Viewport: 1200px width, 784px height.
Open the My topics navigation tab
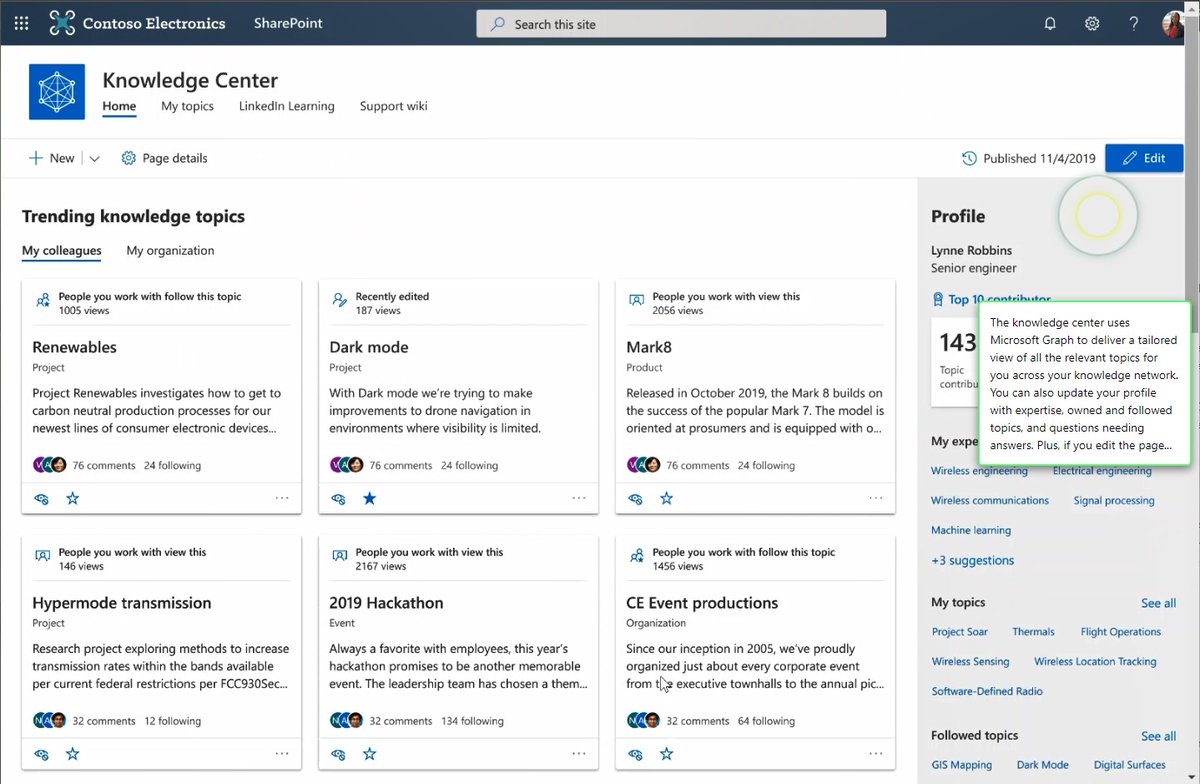tap(187, 106)
